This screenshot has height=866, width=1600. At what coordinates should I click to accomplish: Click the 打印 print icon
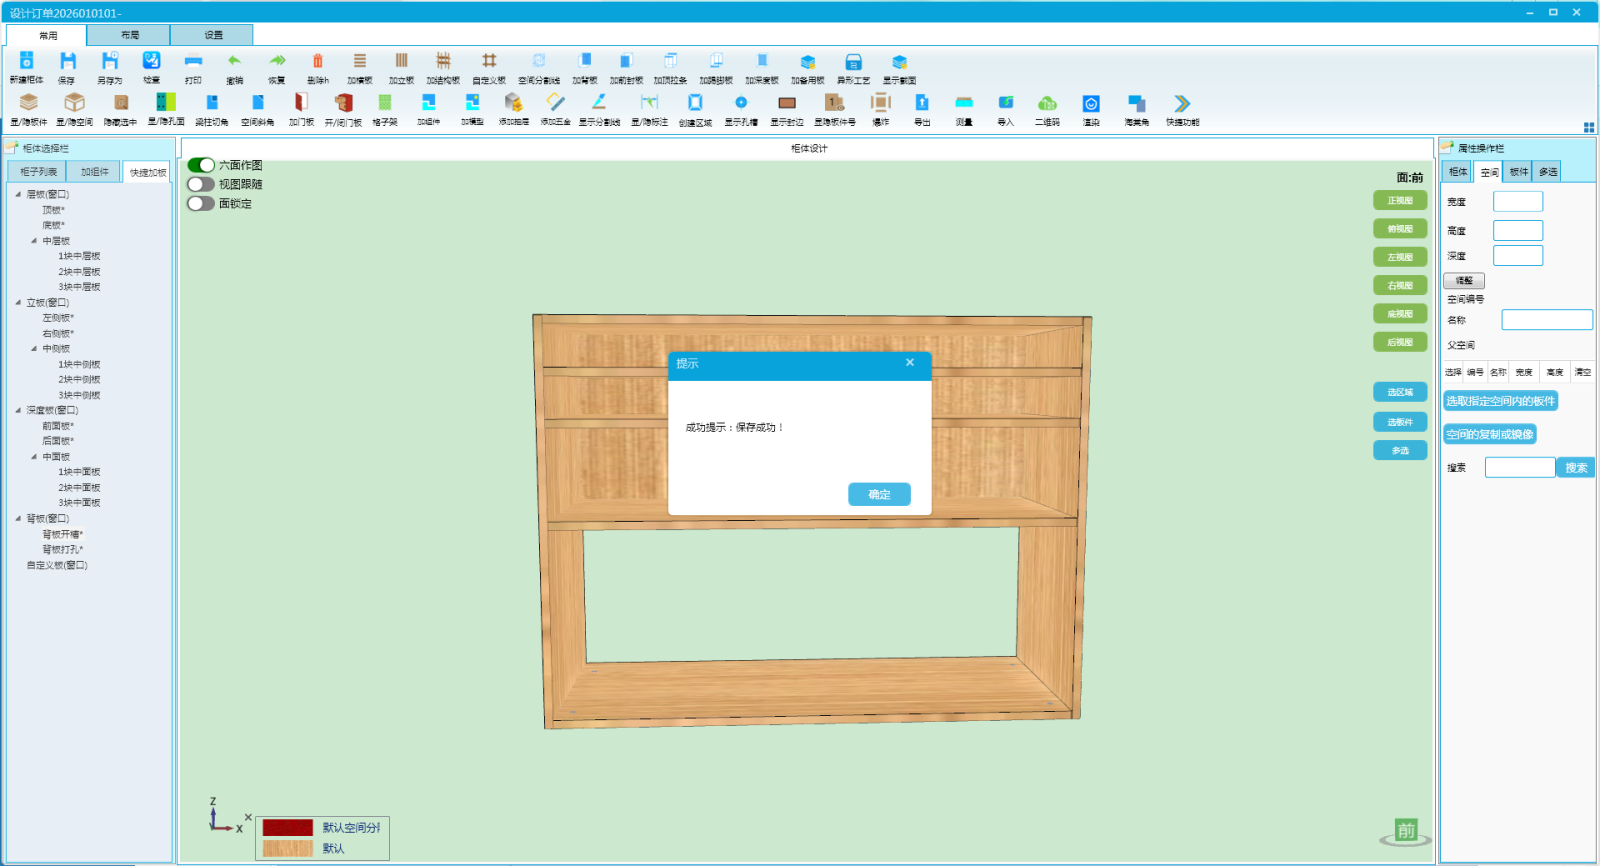click(x=193, y=62)
